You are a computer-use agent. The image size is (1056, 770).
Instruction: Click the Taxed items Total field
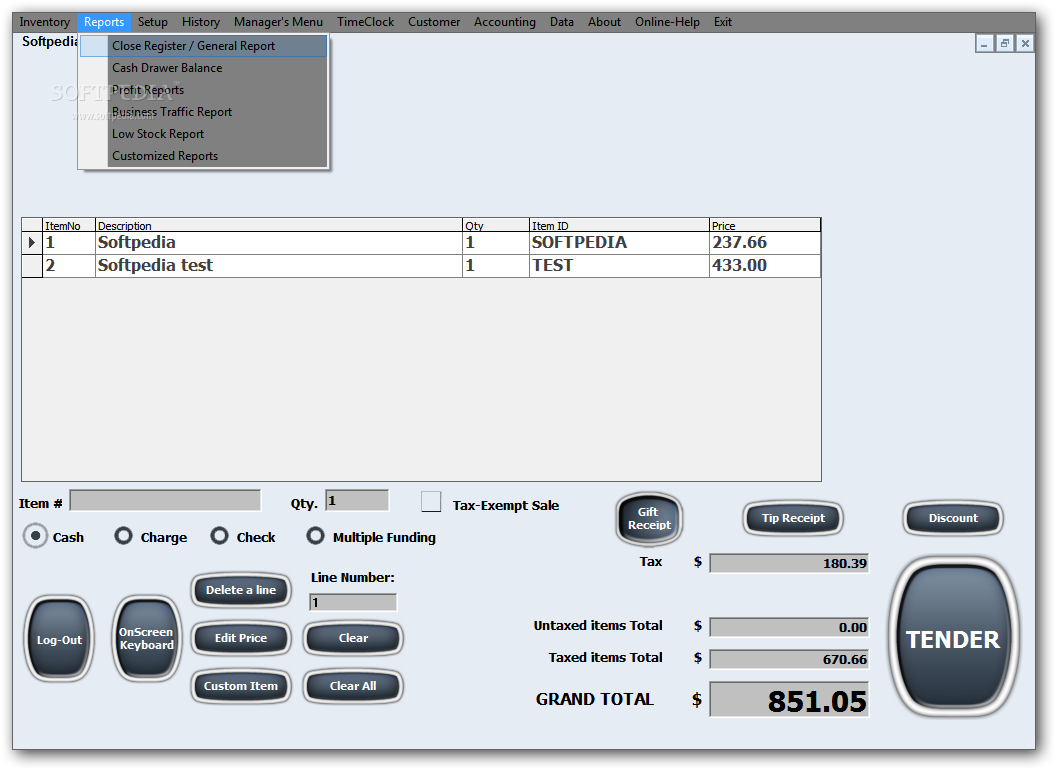point(789,659)
